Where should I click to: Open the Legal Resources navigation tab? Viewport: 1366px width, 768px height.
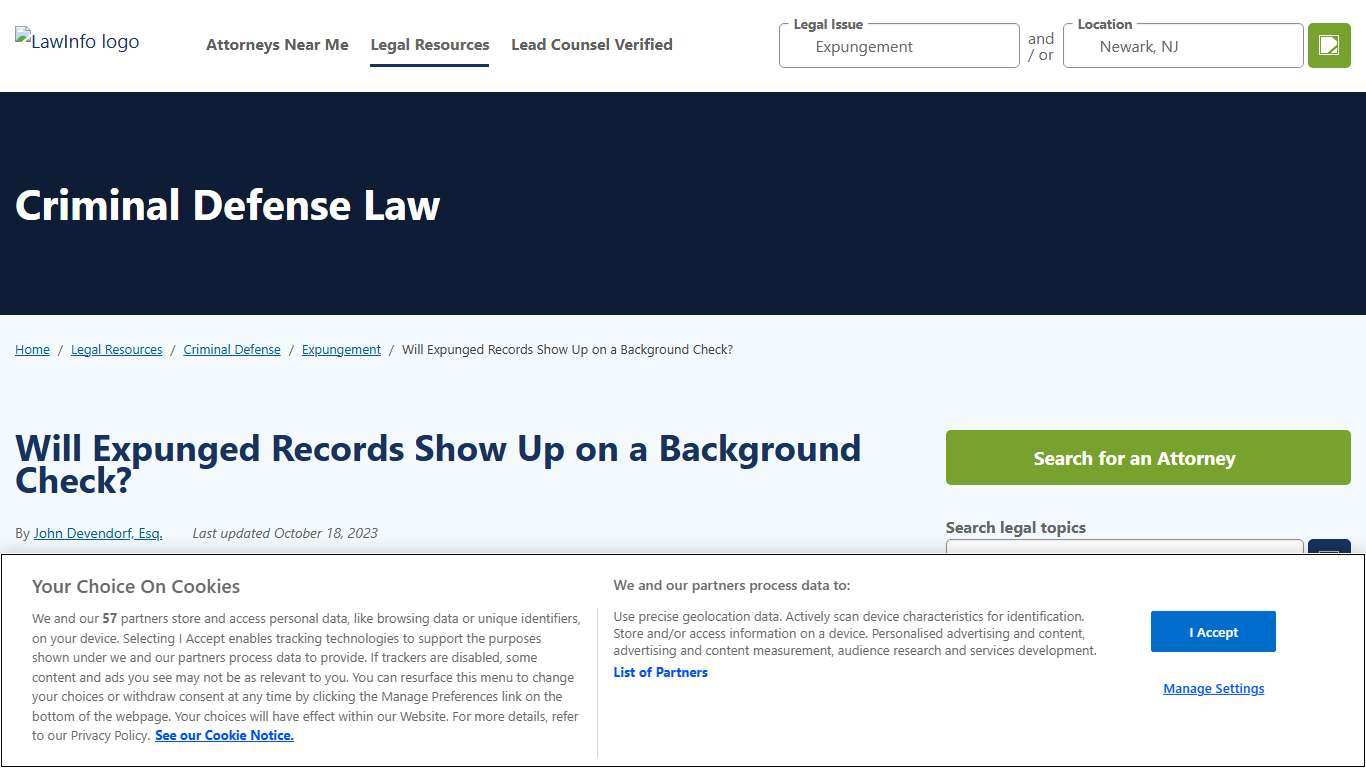[429, 44]
